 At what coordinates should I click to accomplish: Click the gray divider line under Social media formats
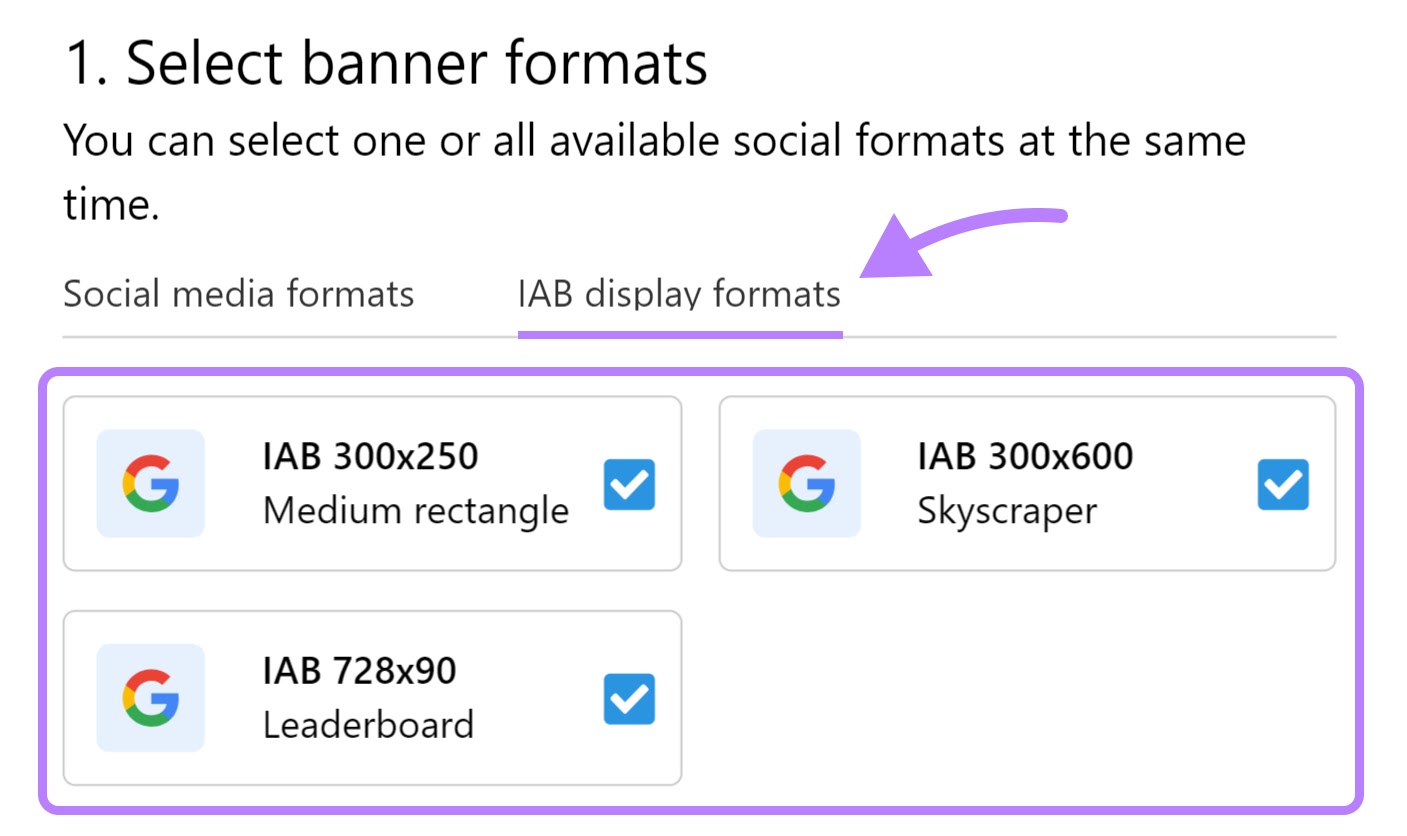coord(290,337)
